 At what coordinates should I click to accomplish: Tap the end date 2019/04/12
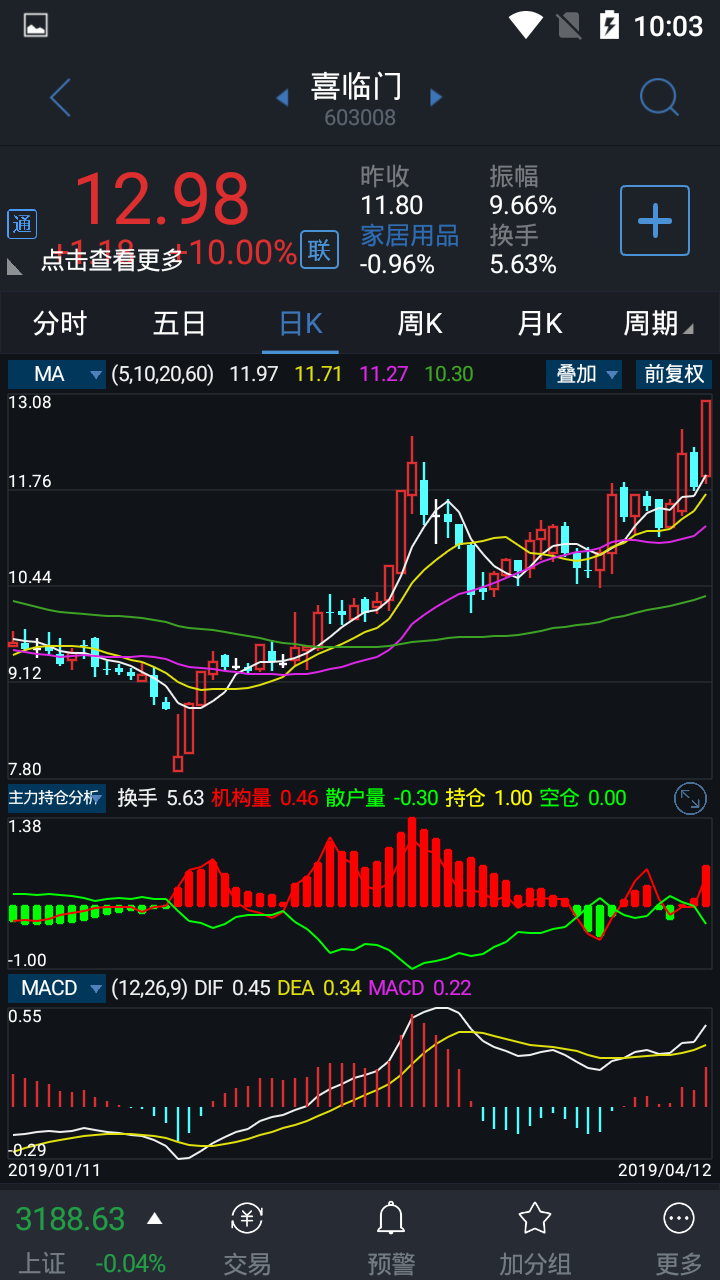coord(664,1169)
